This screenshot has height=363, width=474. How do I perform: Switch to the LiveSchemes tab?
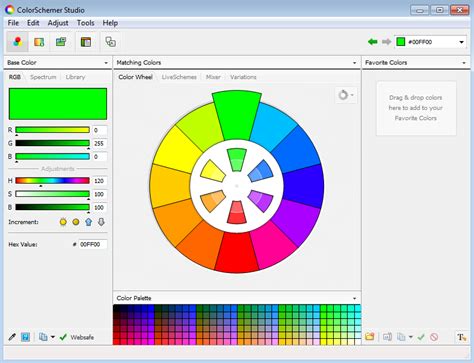pyautogui.click(x=179, y=77)
